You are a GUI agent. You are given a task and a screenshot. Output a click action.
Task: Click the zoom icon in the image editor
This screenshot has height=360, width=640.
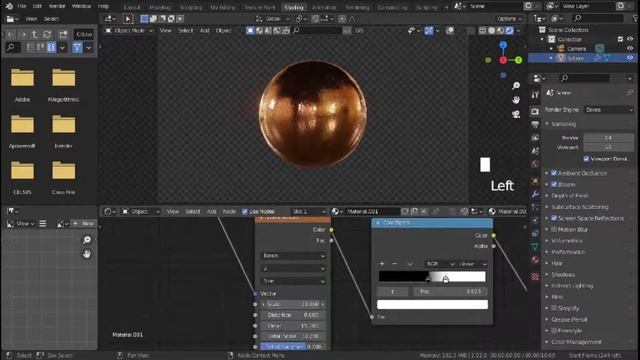tap(87, 240)
